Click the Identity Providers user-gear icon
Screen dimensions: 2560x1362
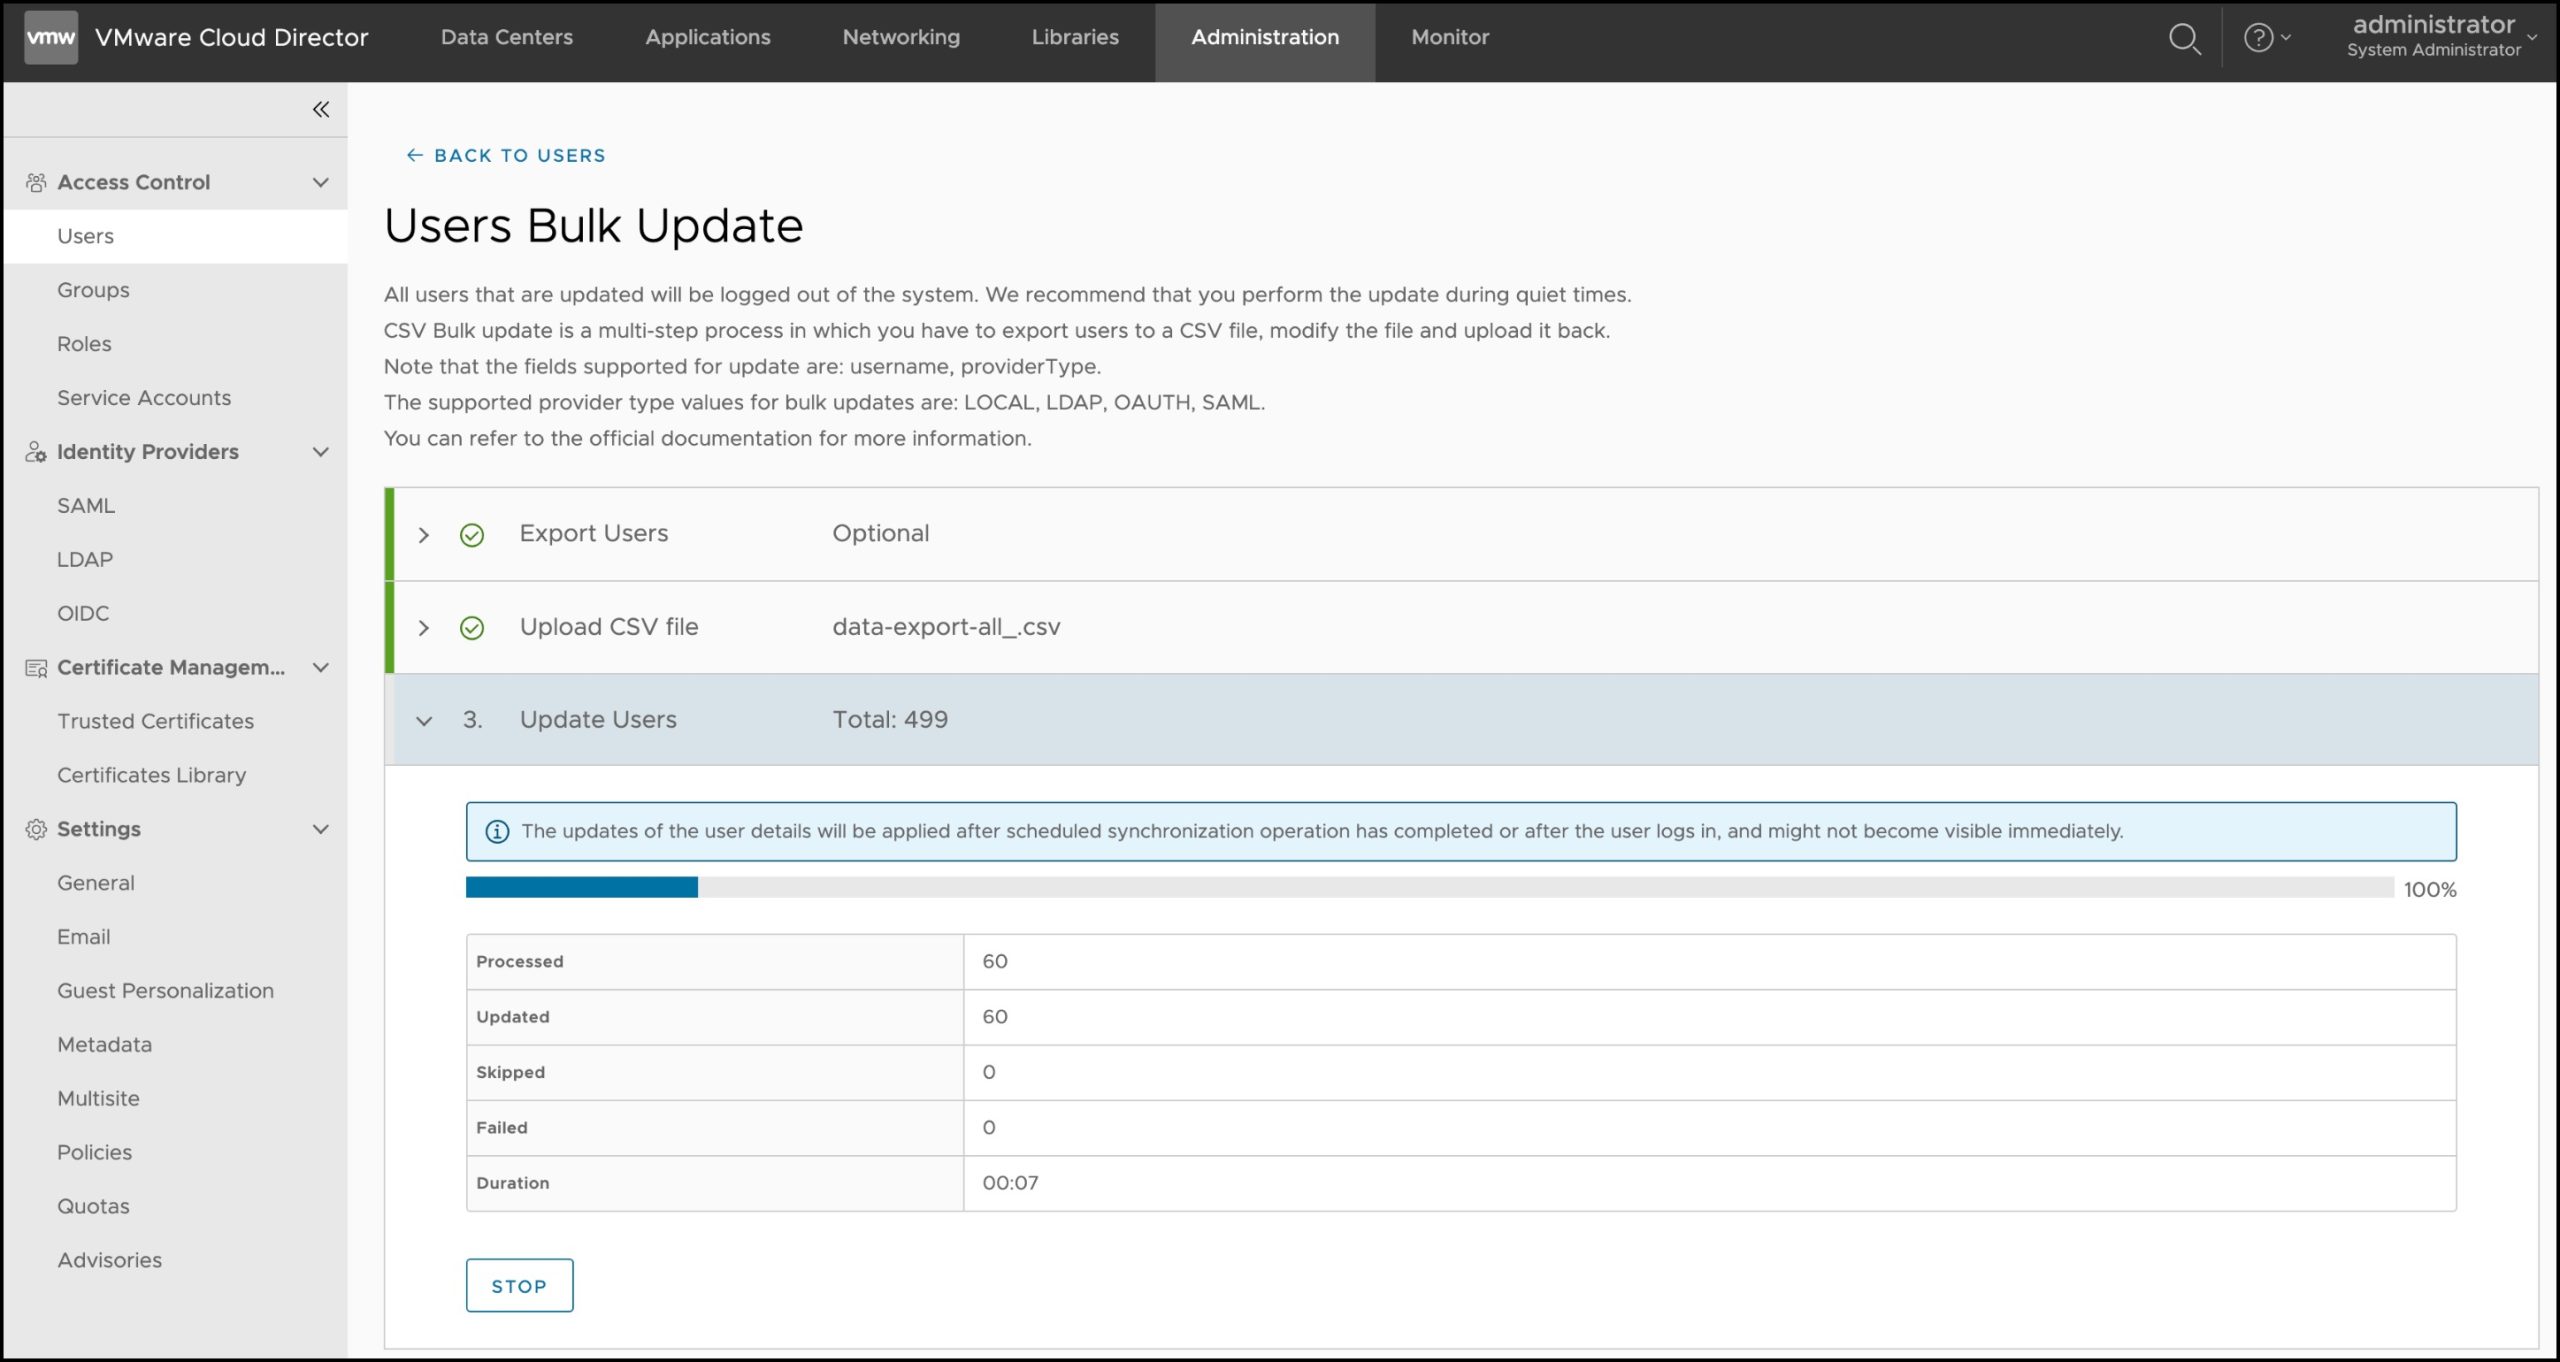(x=36, y=452)
